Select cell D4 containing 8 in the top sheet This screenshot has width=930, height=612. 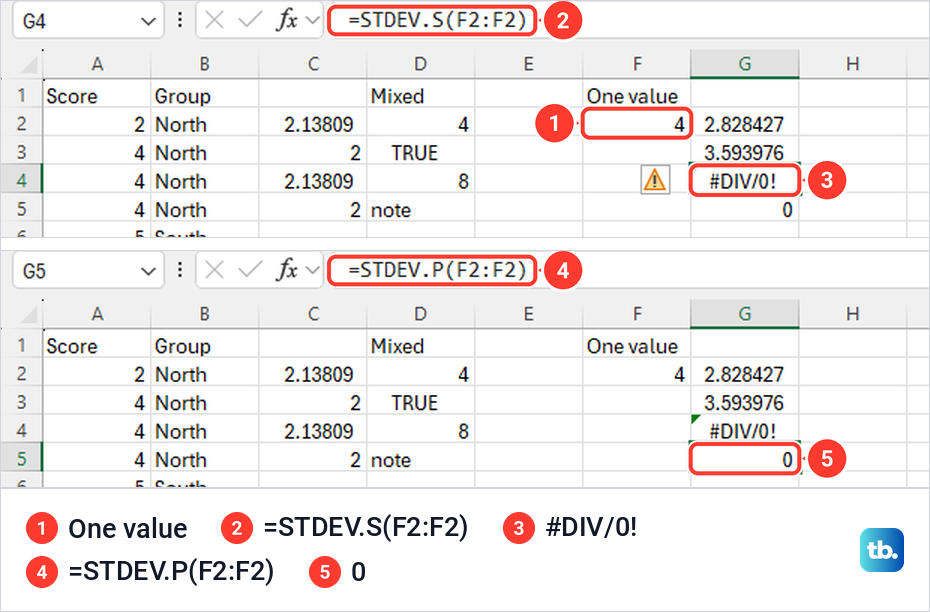421,180
